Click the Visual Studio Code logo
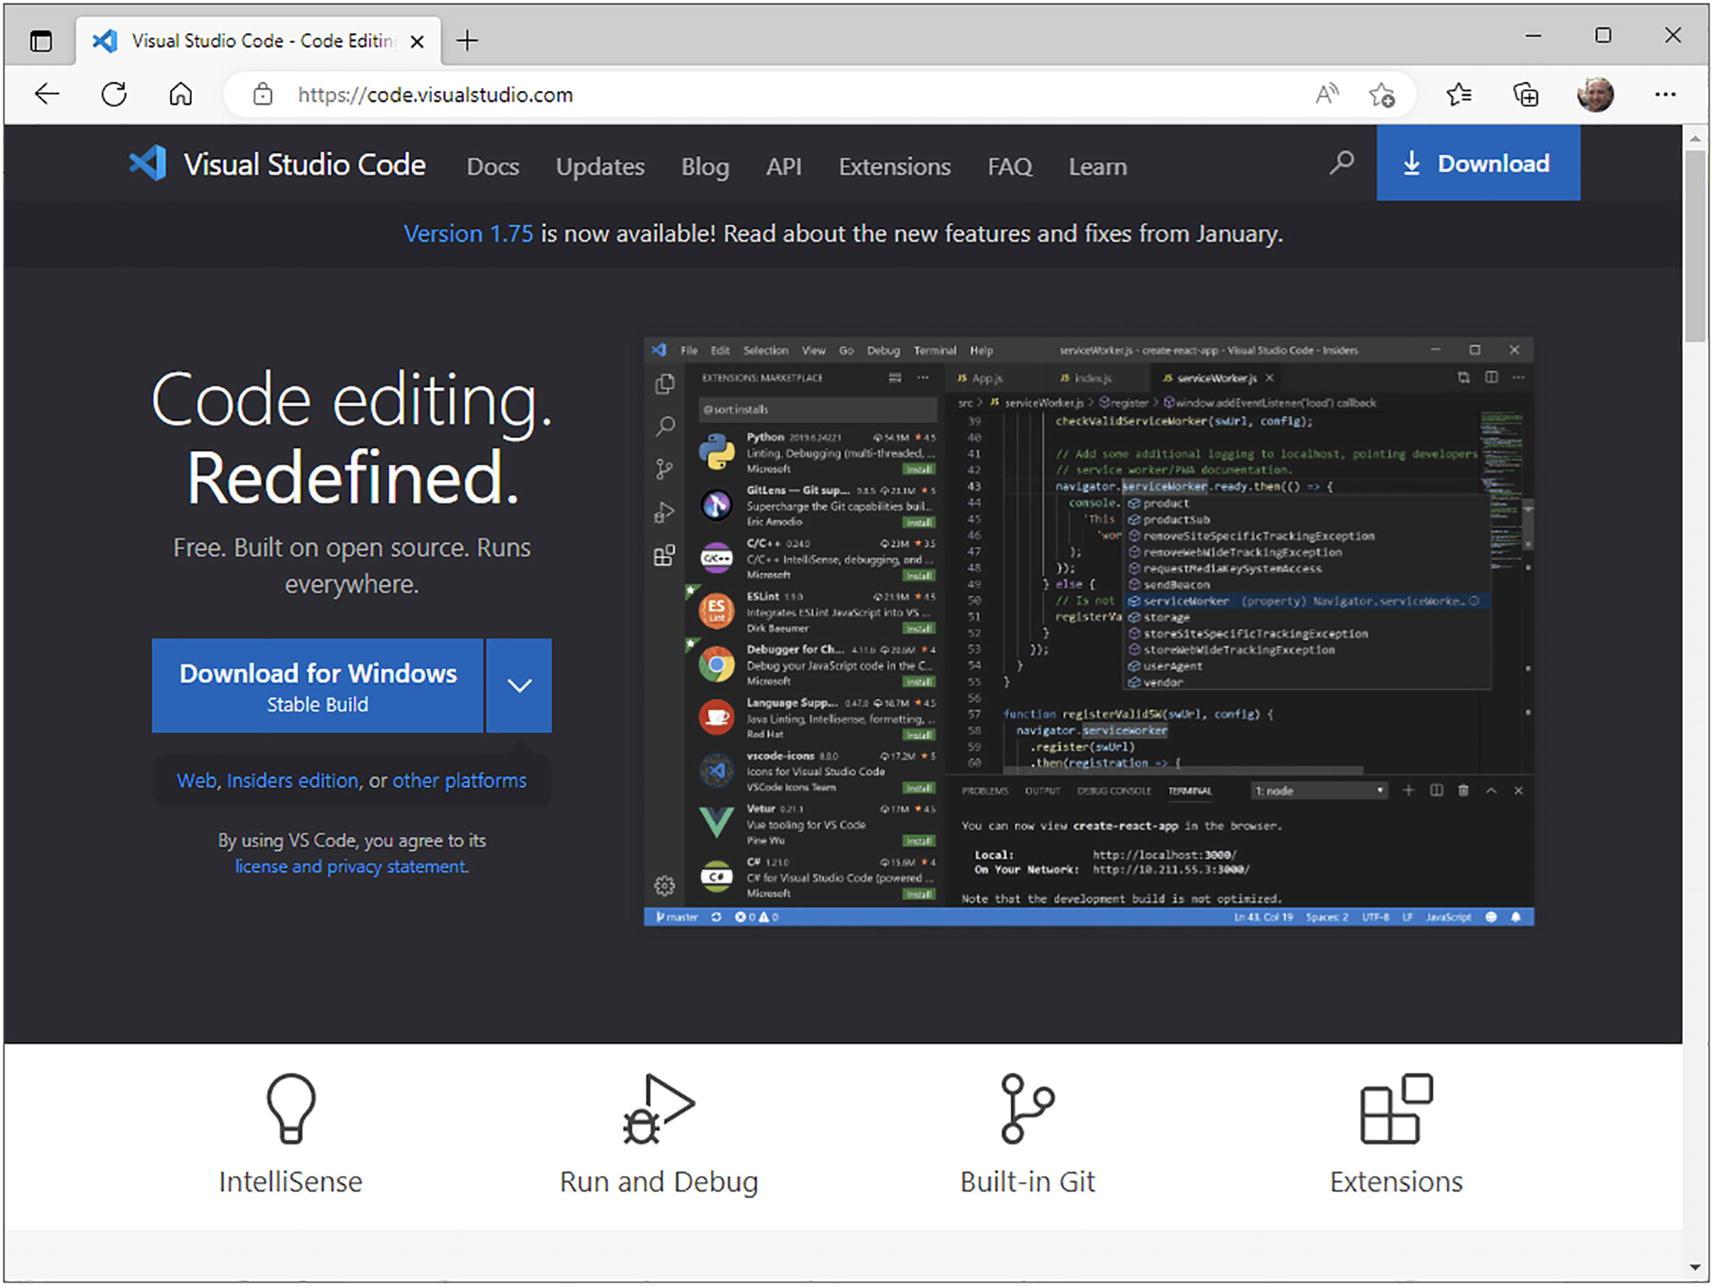This screenshot has height=1286, width=1713. 277,164
